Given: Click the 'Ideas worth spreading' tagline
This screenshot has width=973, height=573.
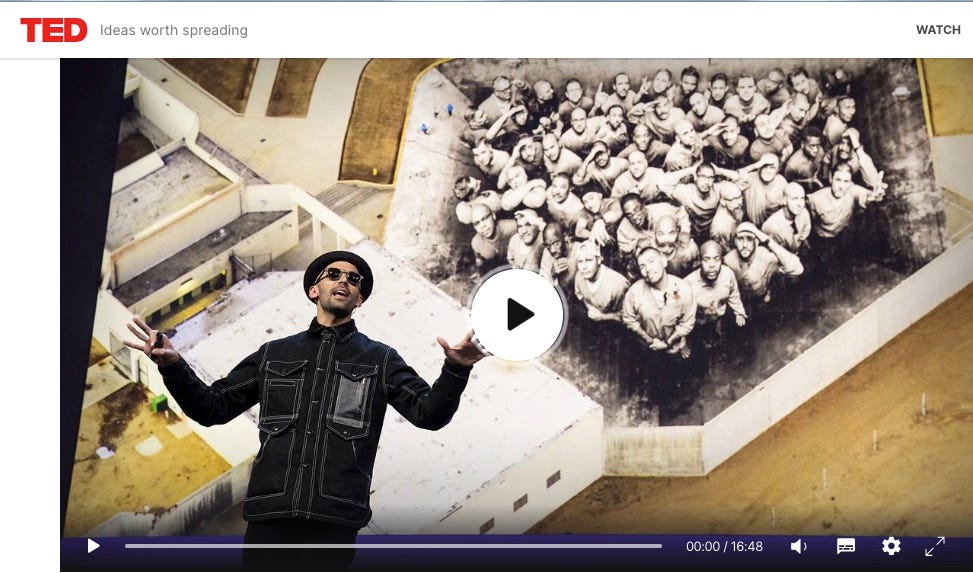Looking at the screenshot, I should pos(174,30).
